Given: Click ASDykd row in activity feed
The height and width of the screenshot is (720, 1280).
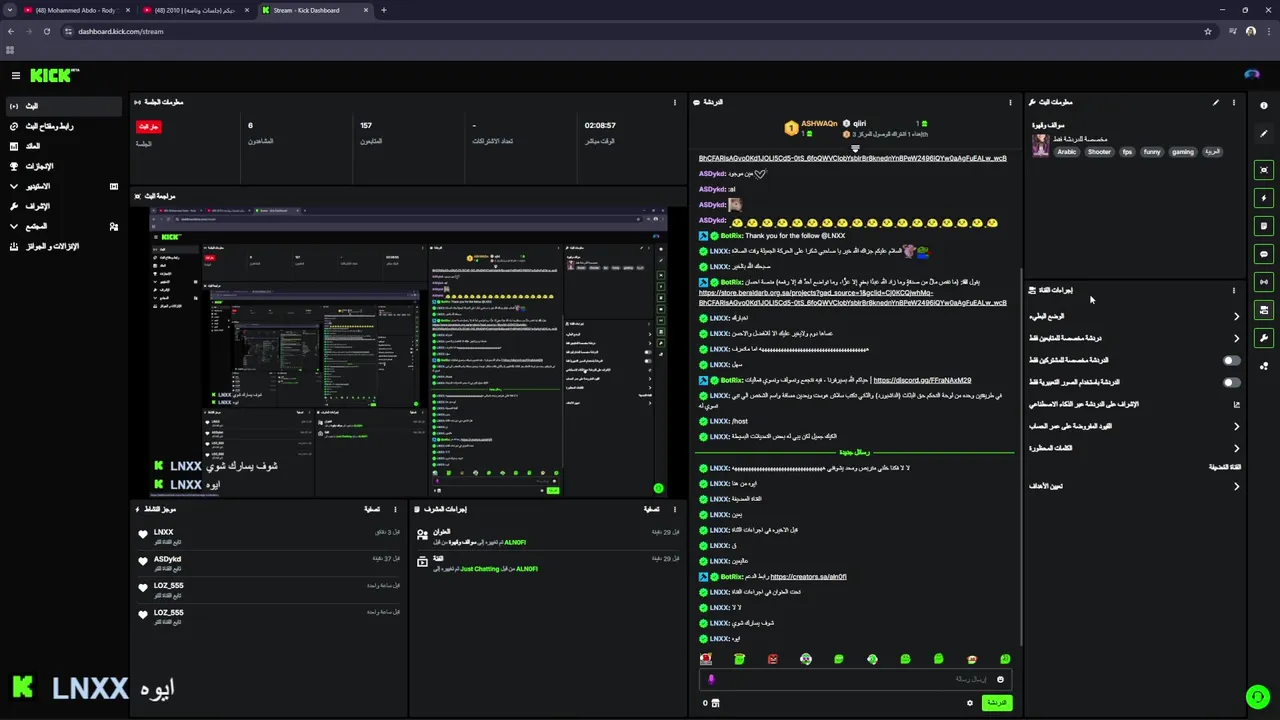Looking at the screenshot, I should 270,563.
